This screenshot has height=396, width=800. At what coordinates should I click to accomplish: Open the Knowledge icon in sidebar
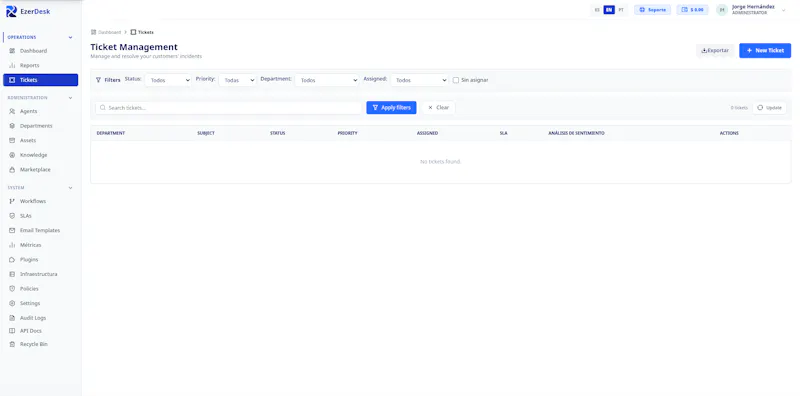[x=12, y=155]
